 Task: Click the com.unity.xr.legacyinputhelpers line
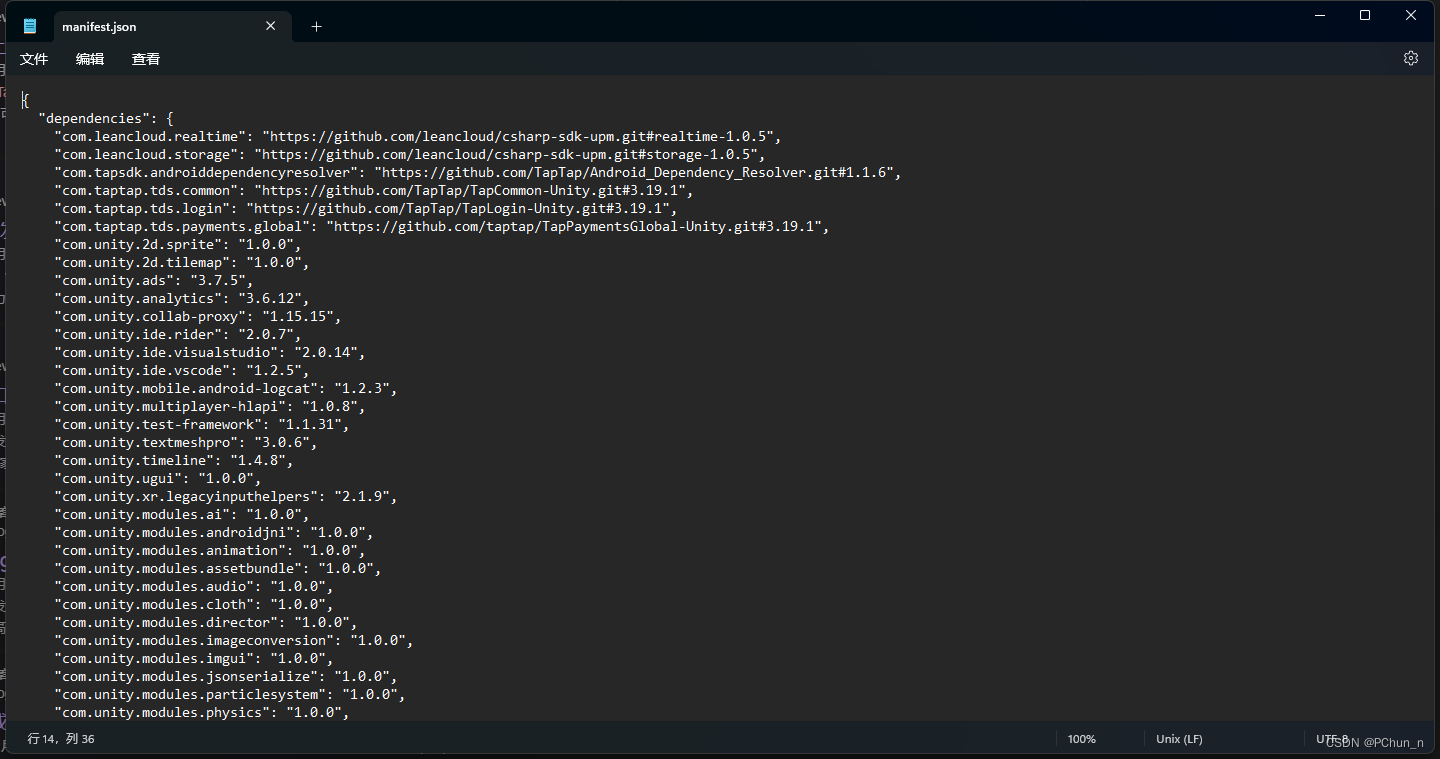click(226, 496)
